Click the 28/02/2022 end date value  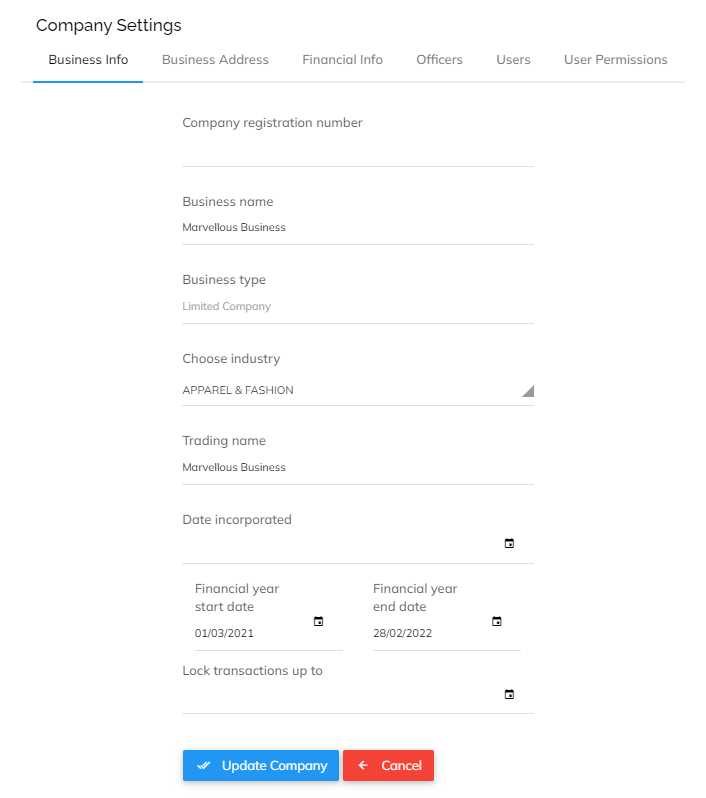(x=402, y=633)
